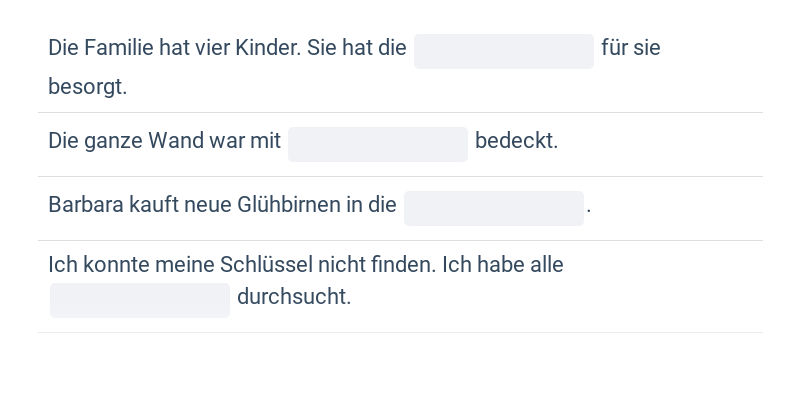Screen dimensions: 800x400
Task: Activate the blank before "durchsucht"
Action: point(140,299)
